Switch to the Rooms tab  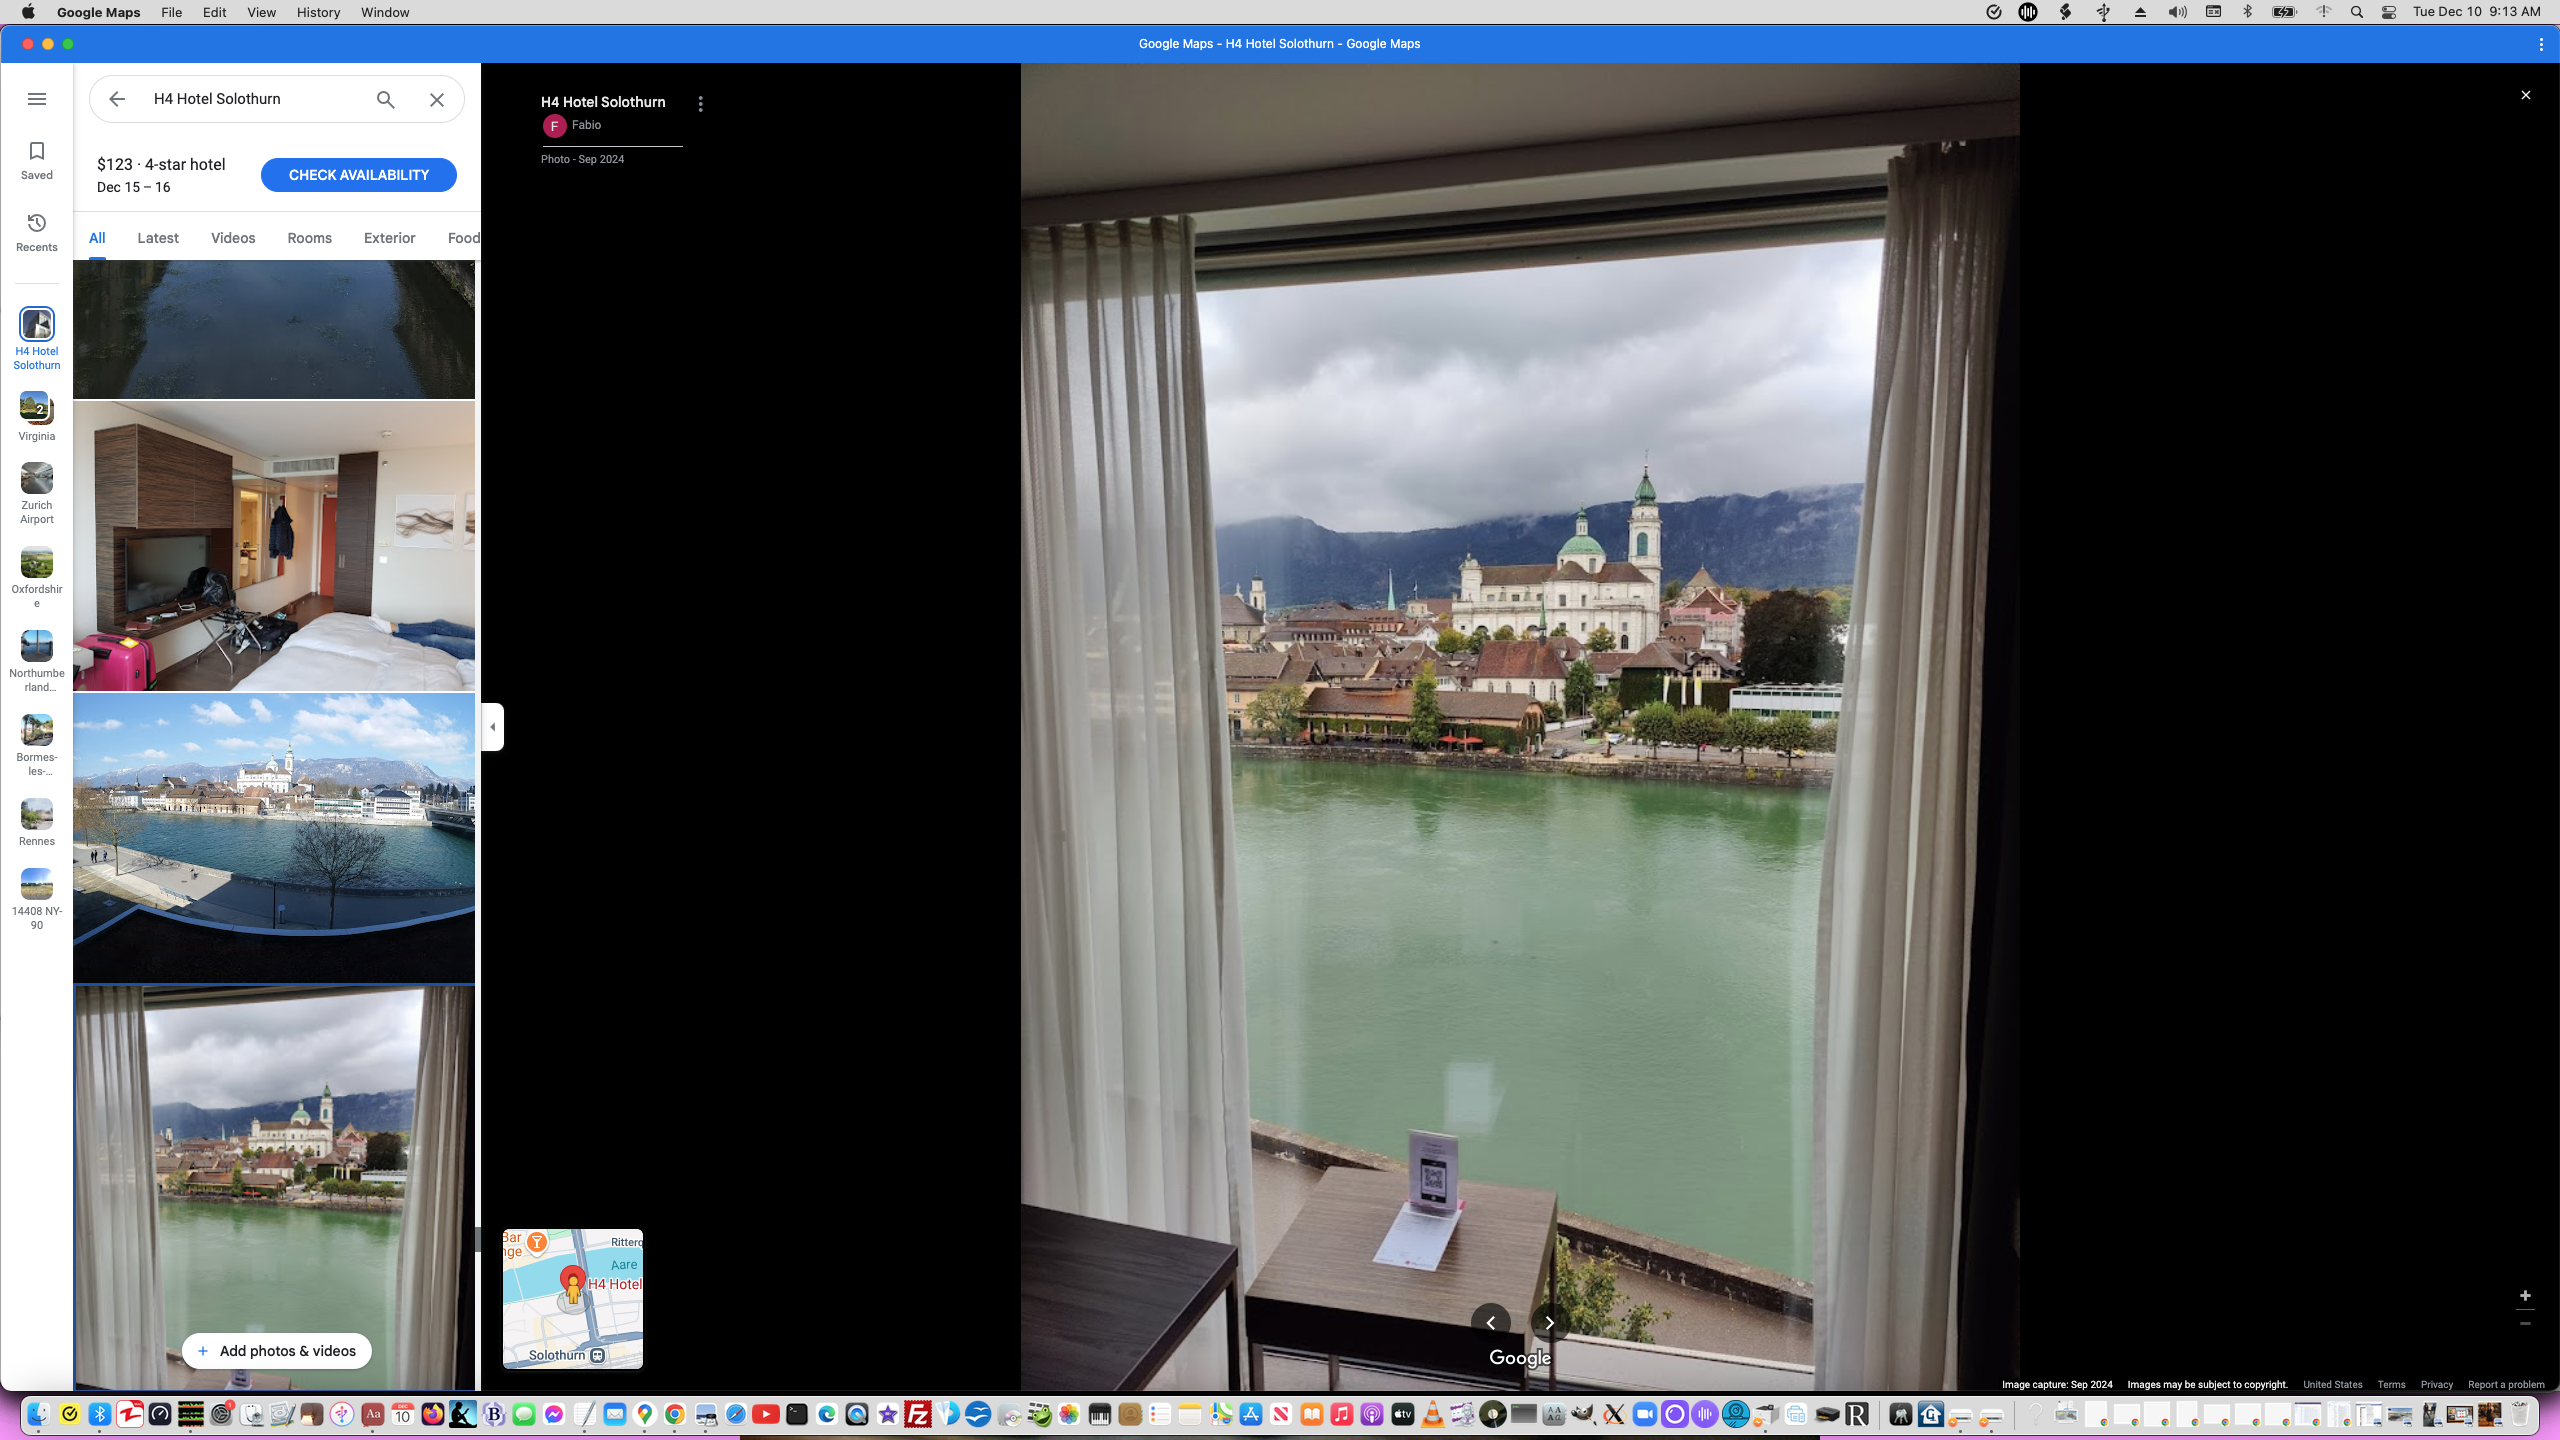click(309, 238)
